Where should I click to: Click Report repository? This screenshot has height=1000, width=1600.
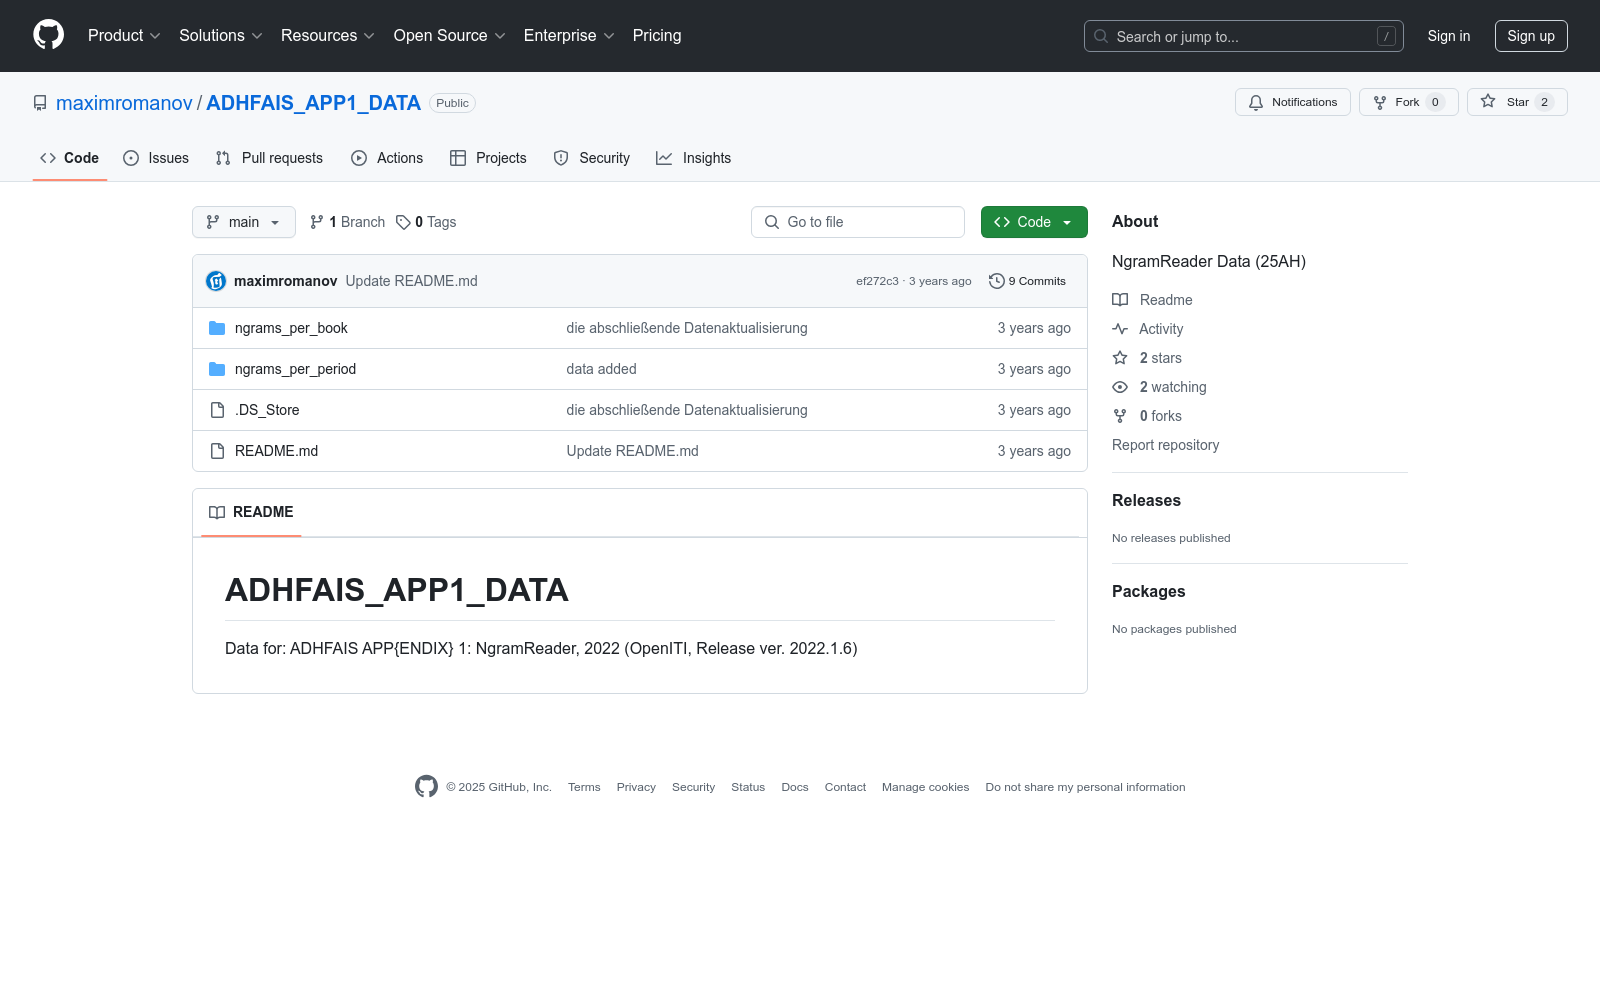(1165, 445)
